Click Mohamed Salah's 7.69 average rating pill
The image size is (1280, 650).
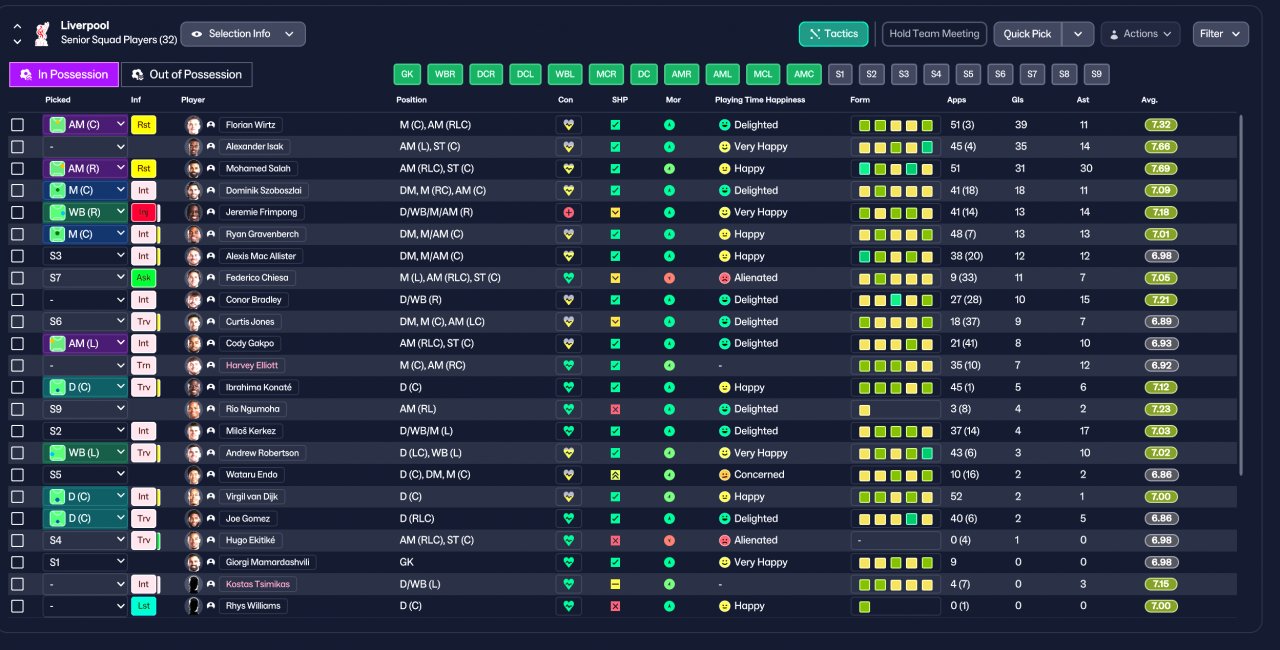1161,169
